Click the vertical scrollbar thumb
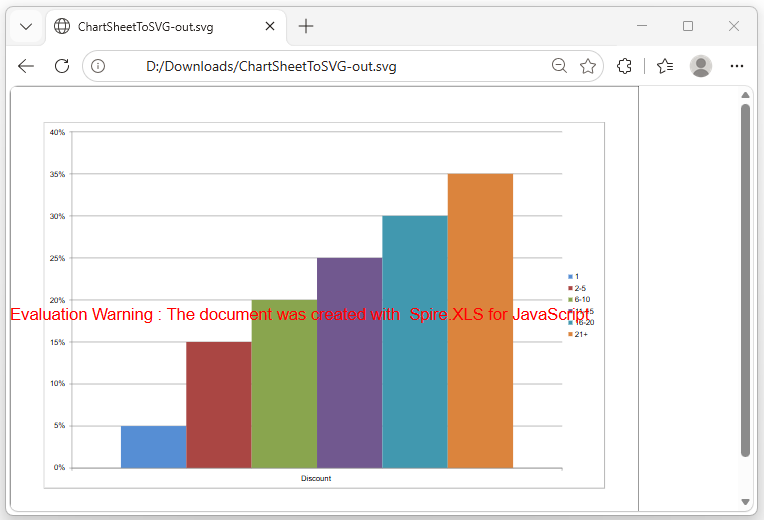 pyautogui.click(x=745, y=280)
